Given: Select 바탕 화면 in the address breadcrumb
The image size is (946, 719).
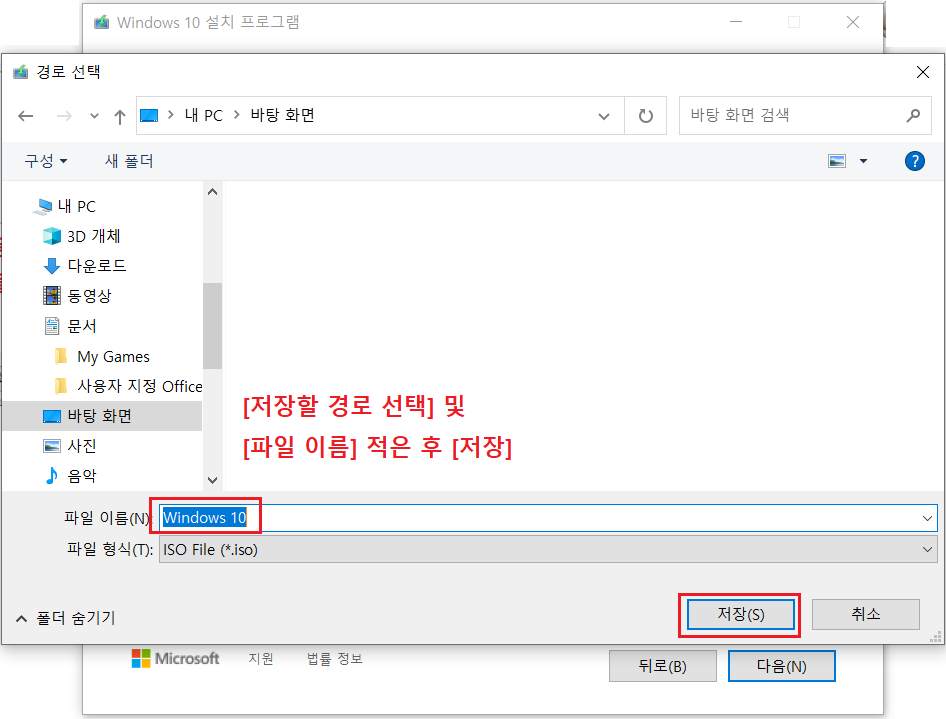Looking at the screenshot, I should (282, 115).
